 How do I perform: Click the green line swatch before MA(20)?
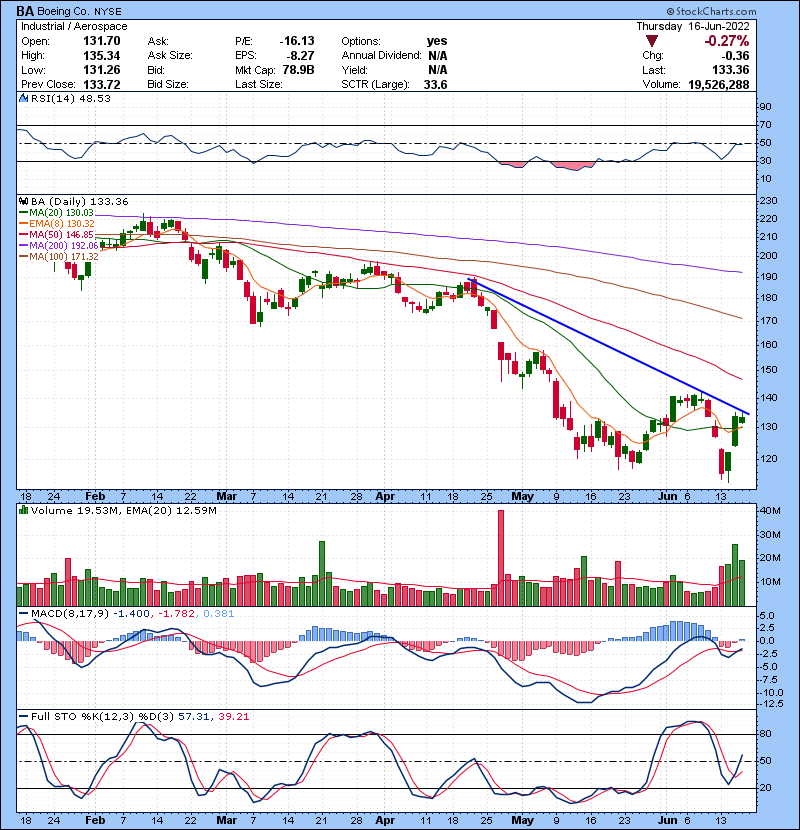pyautogui.click(x=23, y=213)
